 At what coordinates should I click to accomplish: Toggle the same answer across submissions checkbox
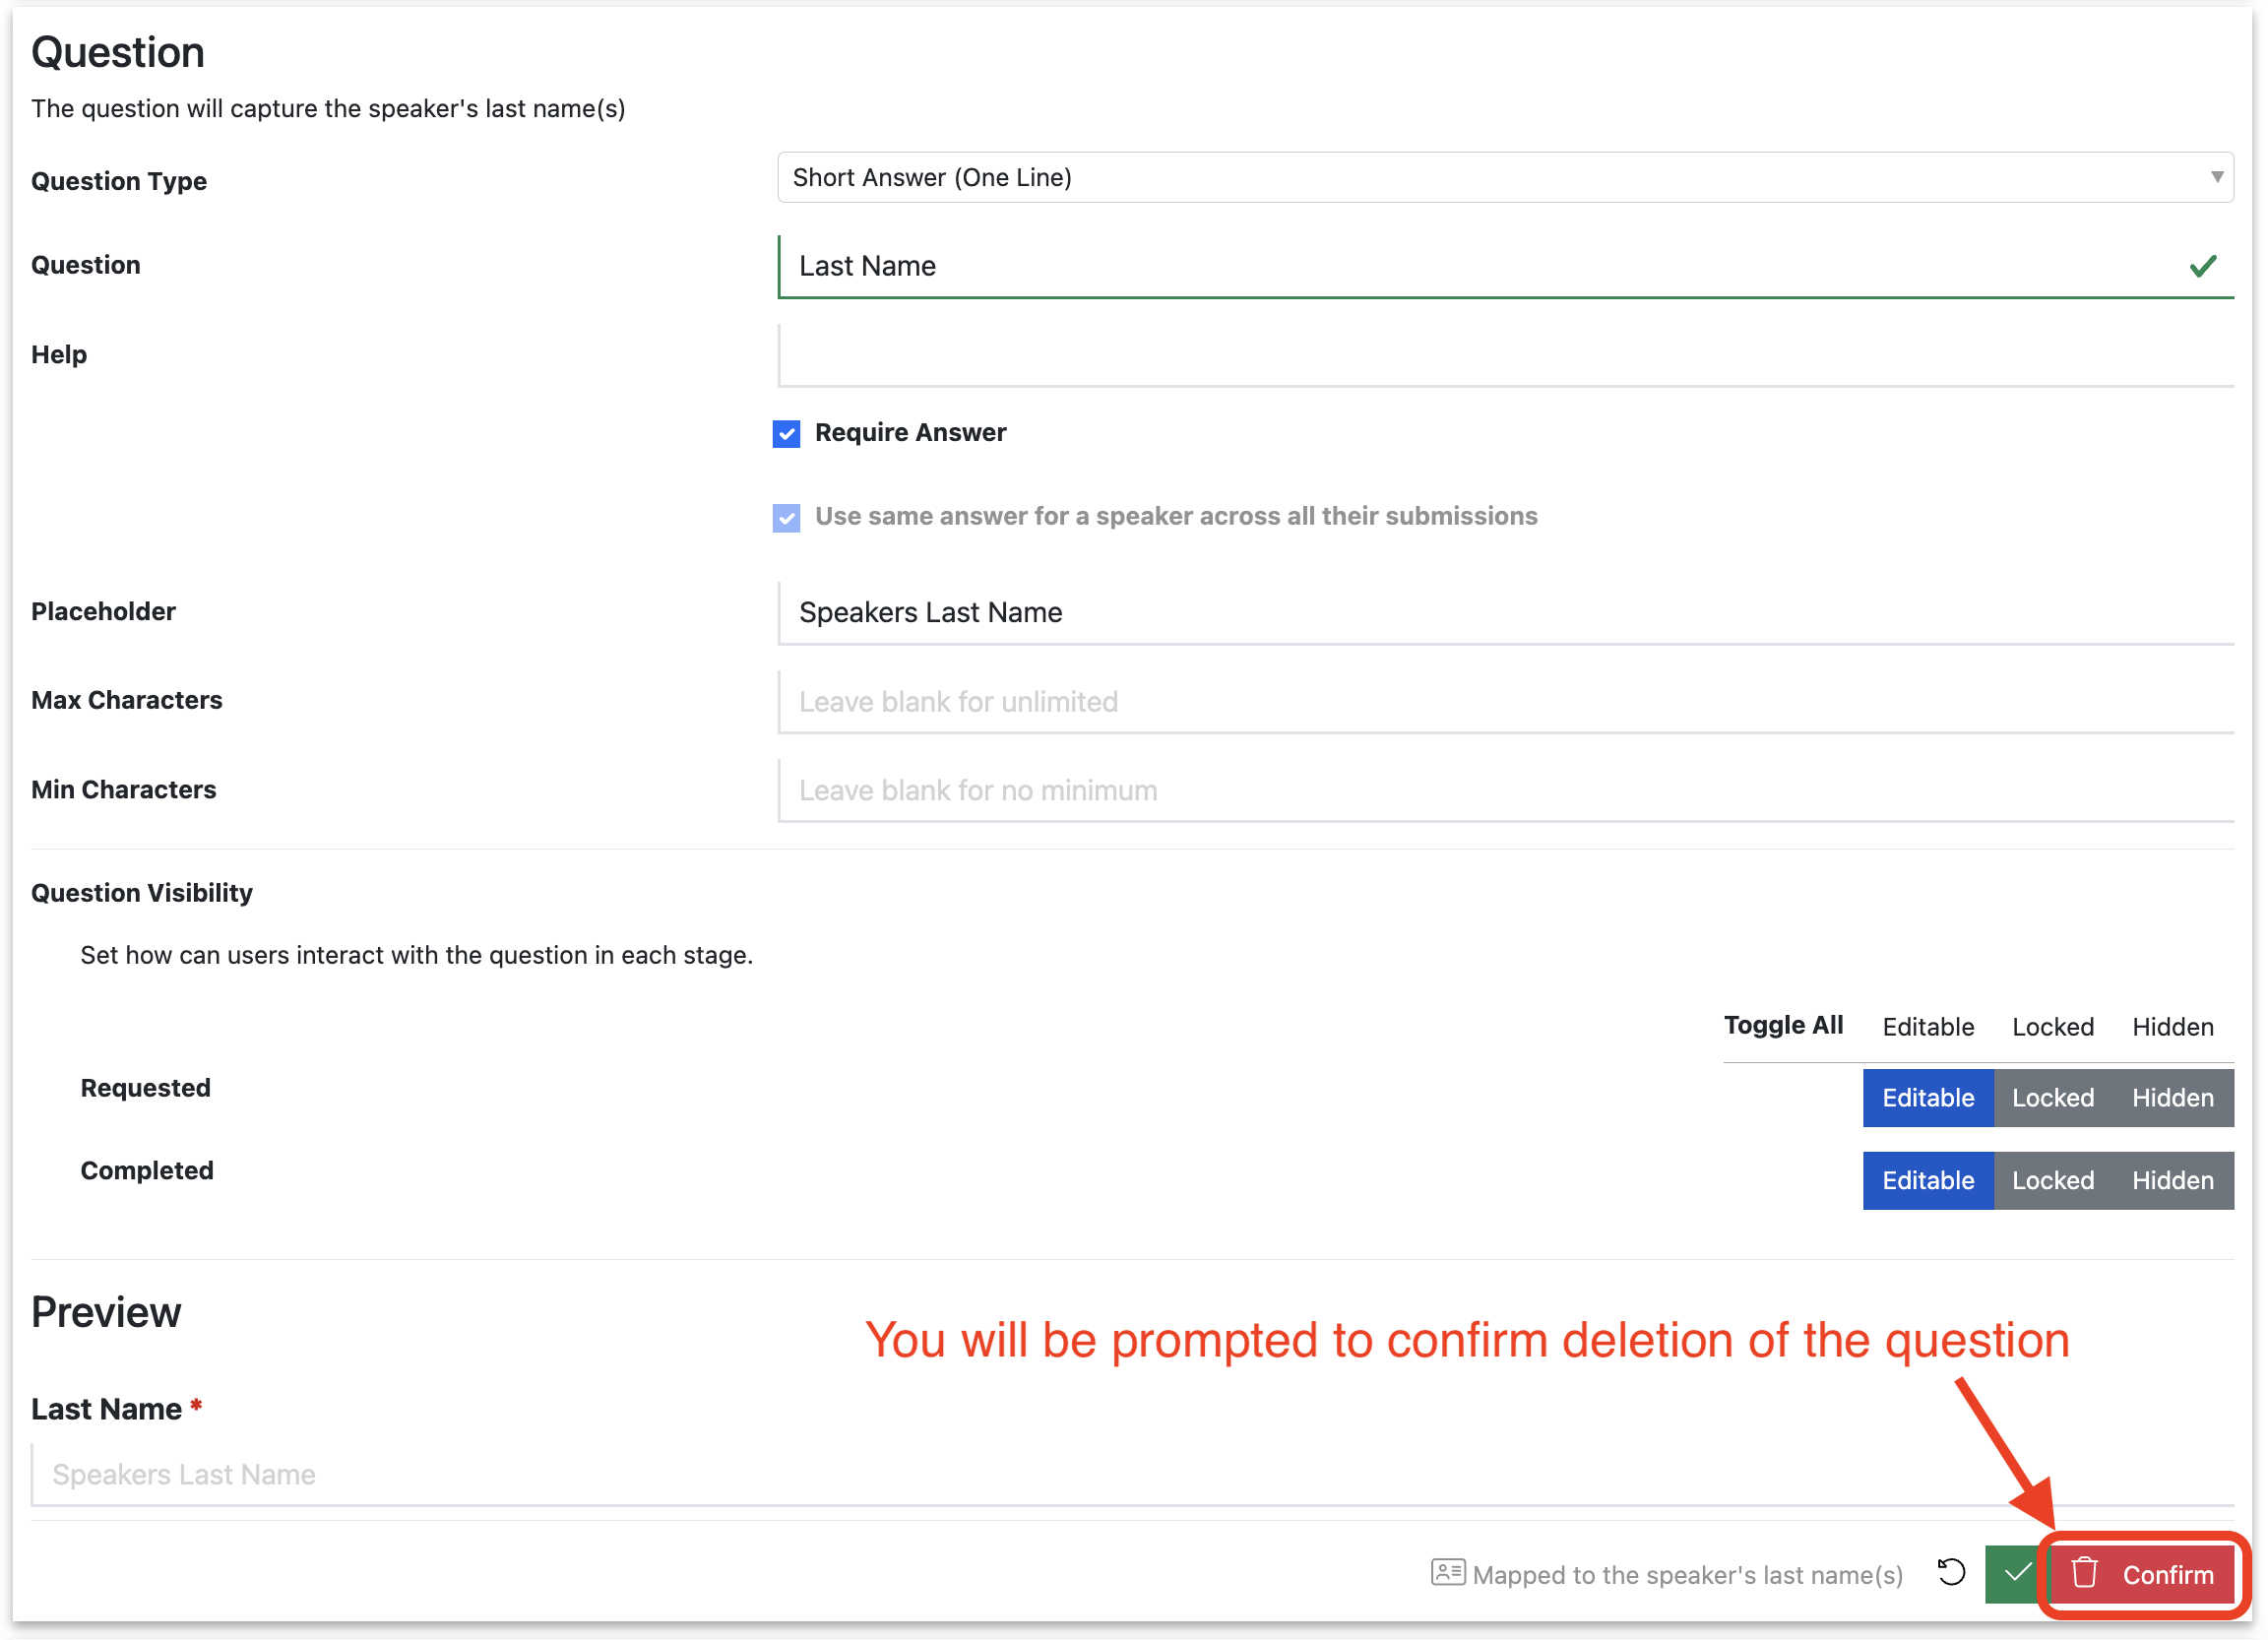pyautogui.click(x=786, y=517)
